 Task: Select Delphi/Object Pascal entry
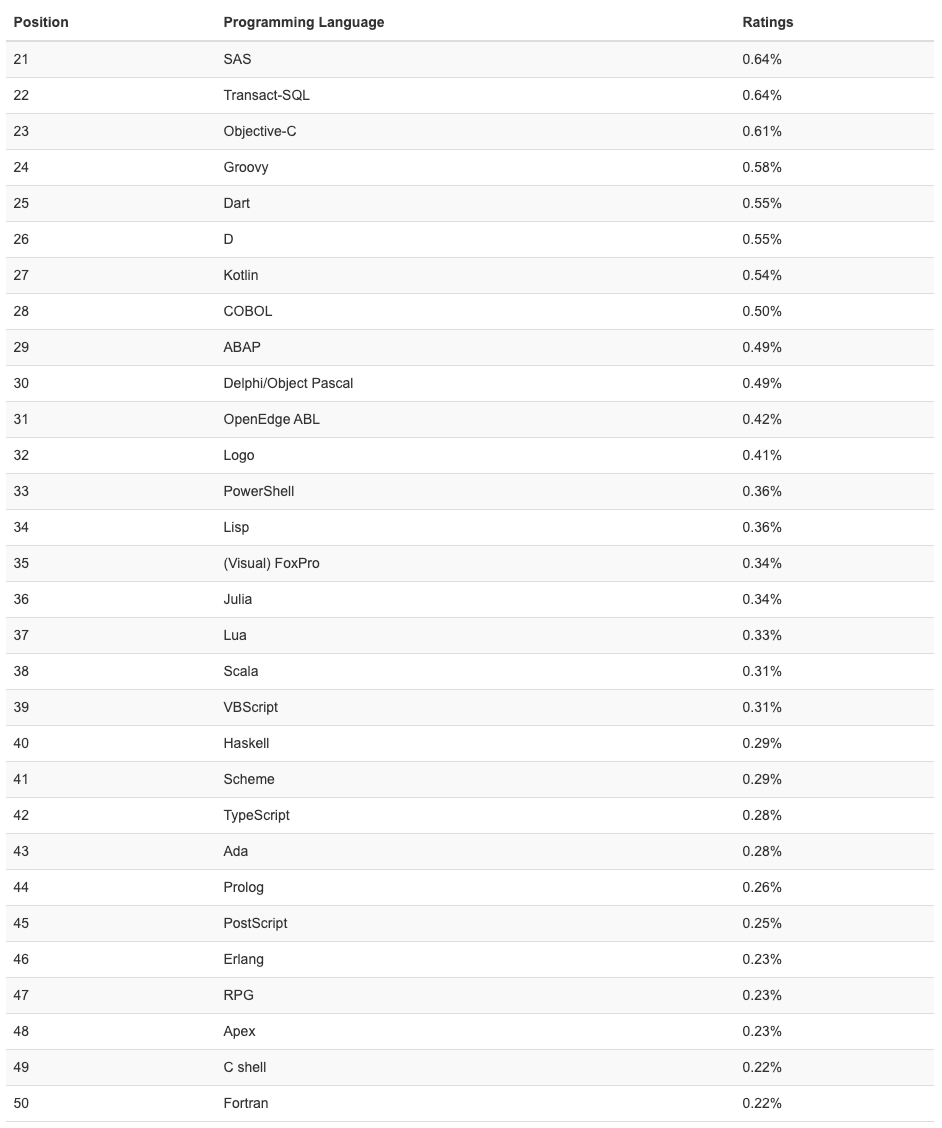pyautogui.click(x=288, y=383)
